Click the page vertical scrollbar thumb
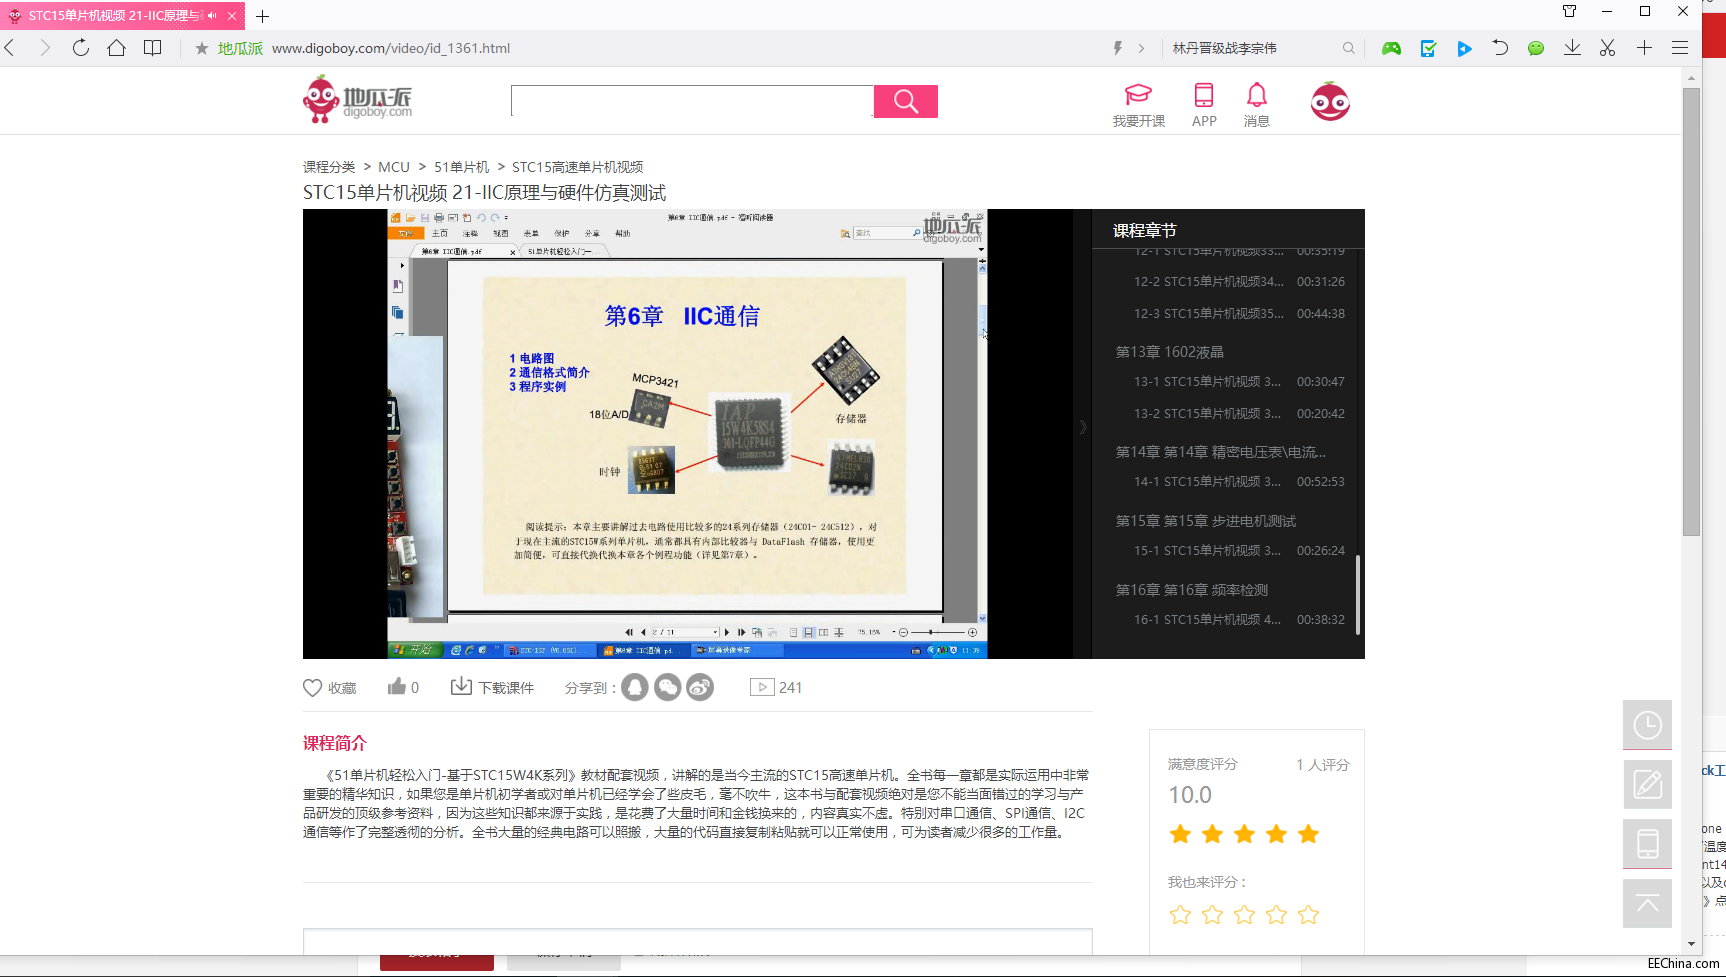The image size is (1726, 977). tap(1691, 312)
